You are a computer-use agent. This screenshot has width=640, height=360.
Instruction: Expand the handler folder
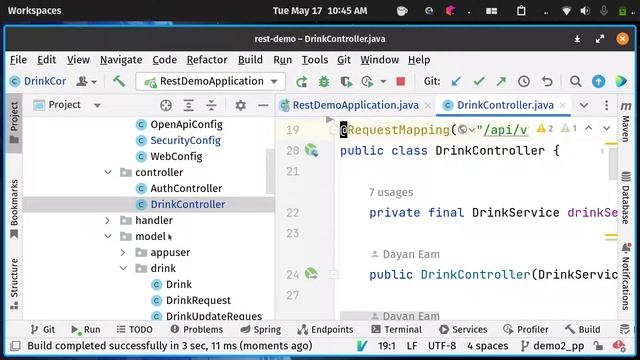(108, 220)
